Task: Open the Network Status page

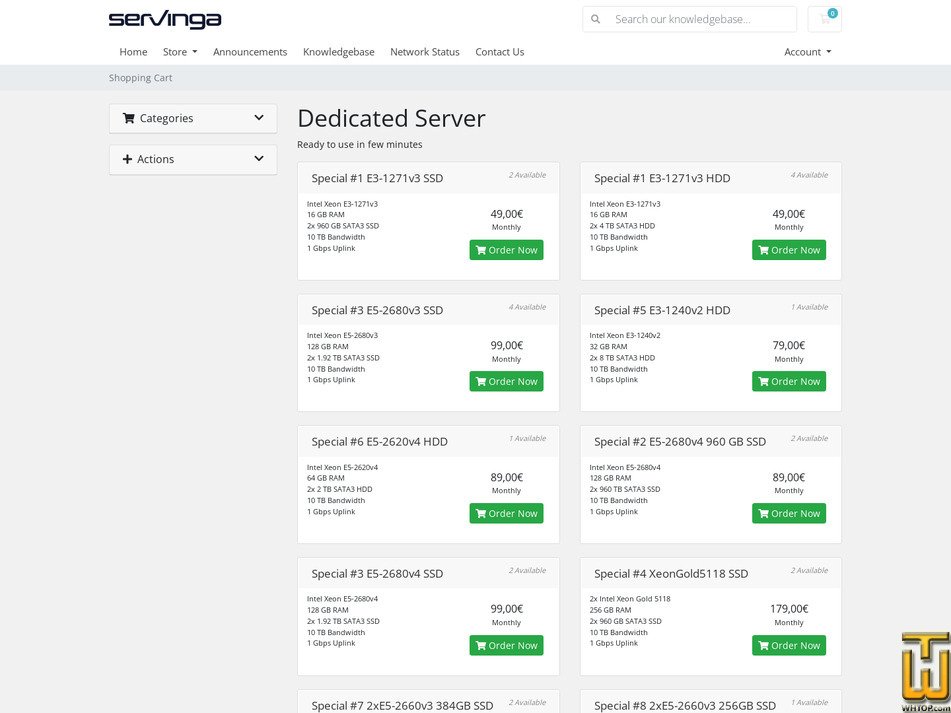Action: [x=424, y=51]
